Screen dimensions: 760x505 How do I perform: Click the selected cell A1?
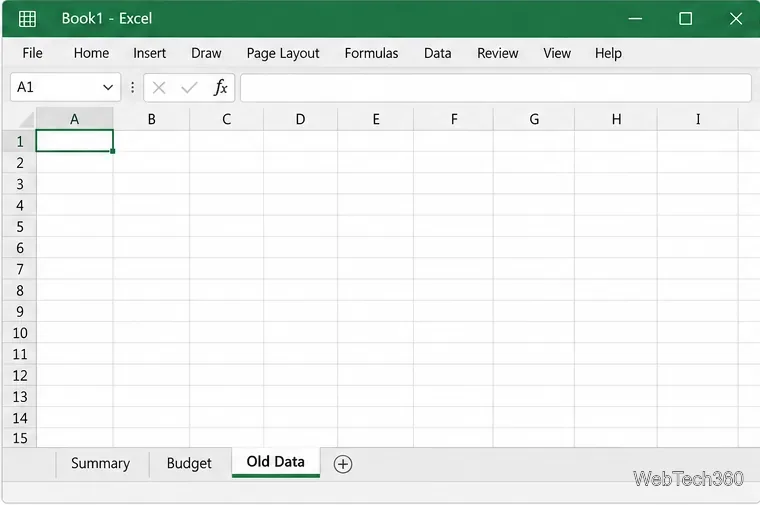point(75,141)
